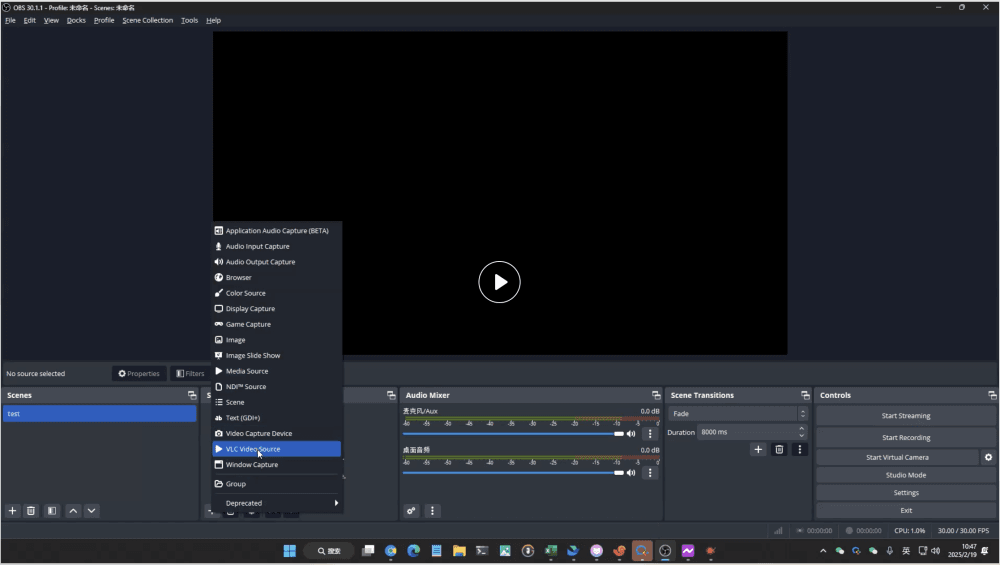Open the Profile menu
Image resolution: width=1000 pixels, height=565 pixels.
[x=104, y=20]
